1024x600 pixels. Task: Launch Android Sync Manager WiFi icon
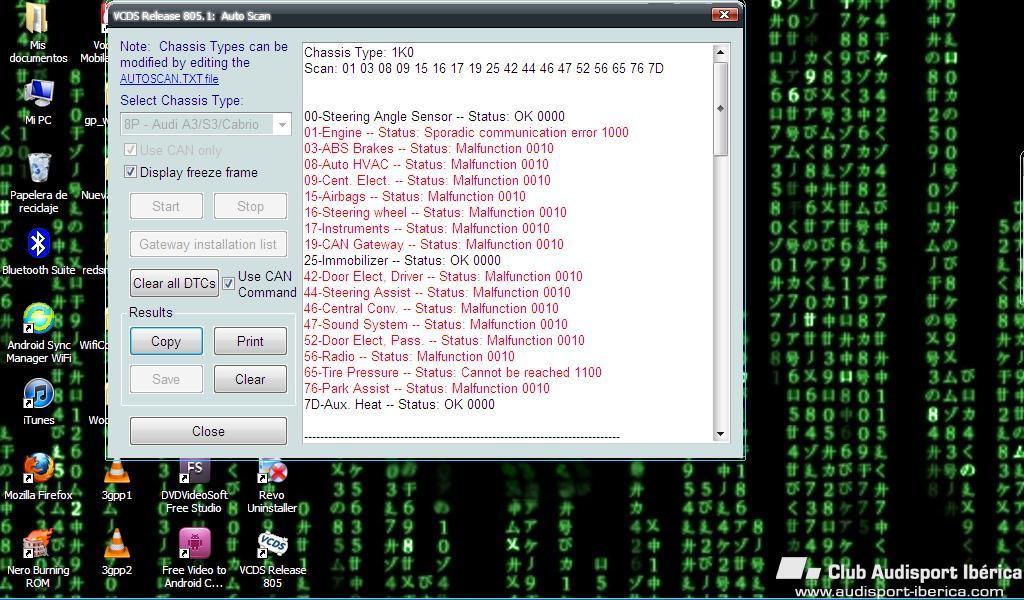[x=39, y=319]
